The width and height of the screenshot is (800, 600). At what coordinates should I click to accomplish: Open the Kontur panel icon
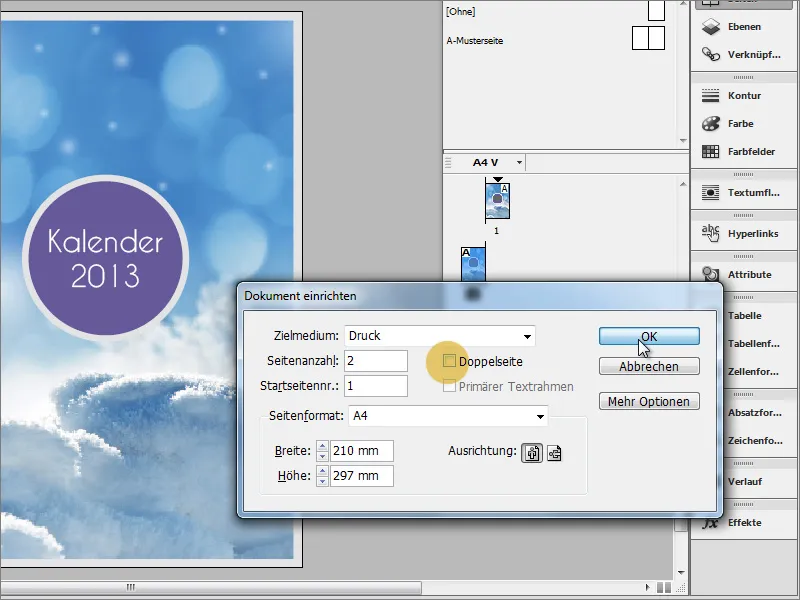point(711,95)
